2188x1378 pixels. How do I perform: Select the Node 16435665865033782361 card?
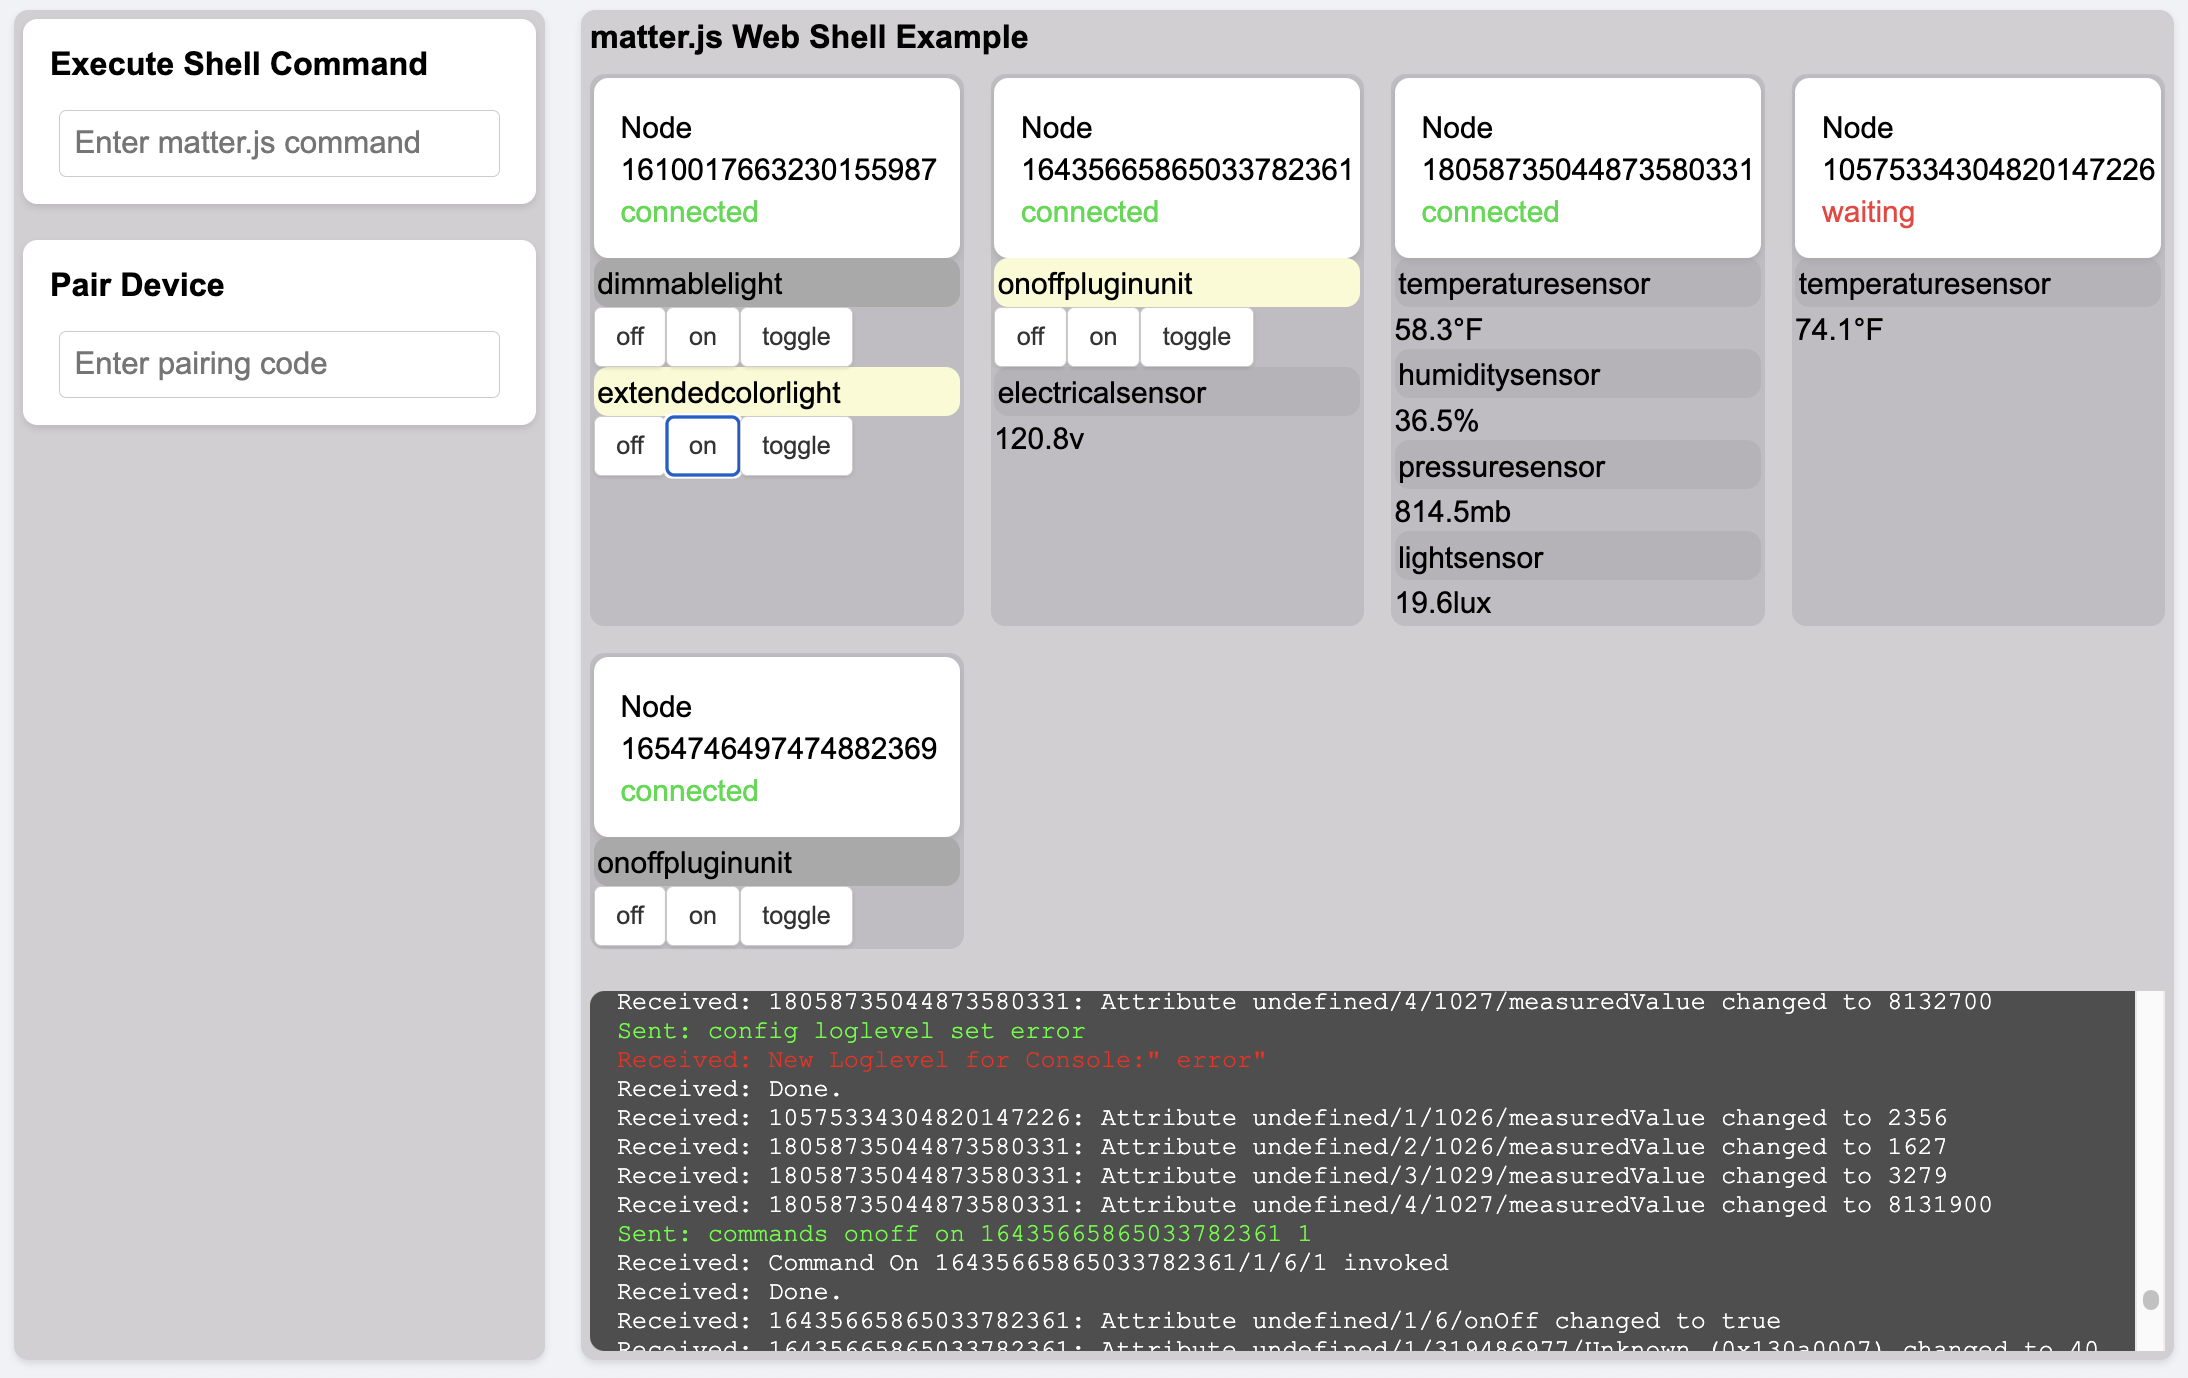click(x=1177, y=168)
